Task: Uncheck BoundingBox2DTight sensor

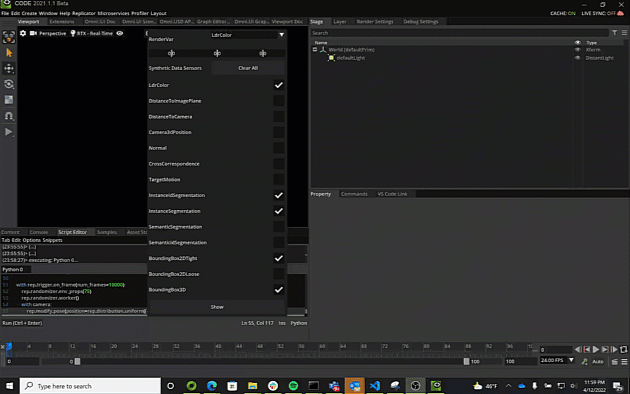Action: [278, 258]
